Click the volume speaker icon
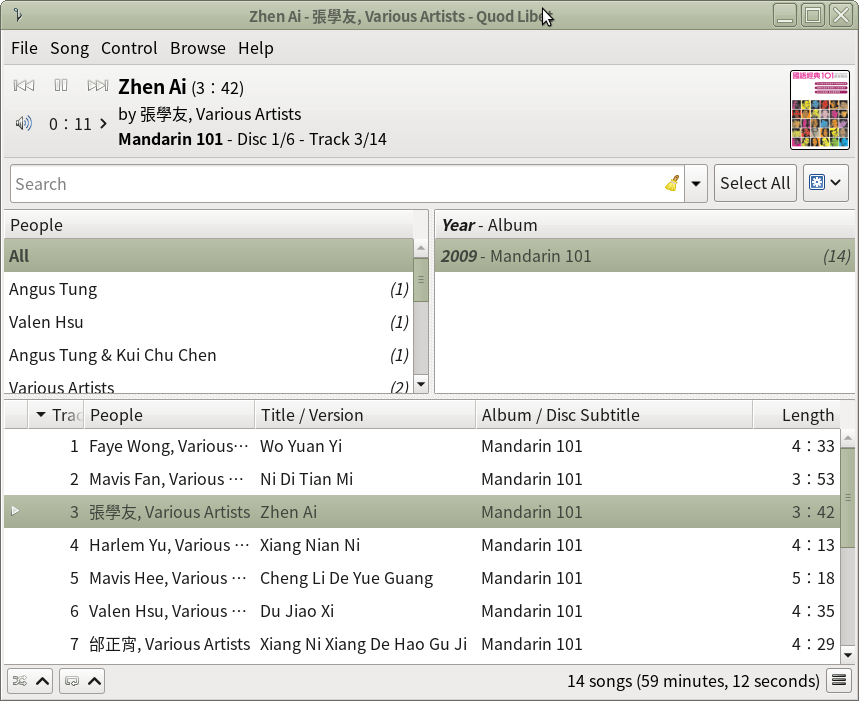Viewport: 859px width, 701px height. pos(24,124)
